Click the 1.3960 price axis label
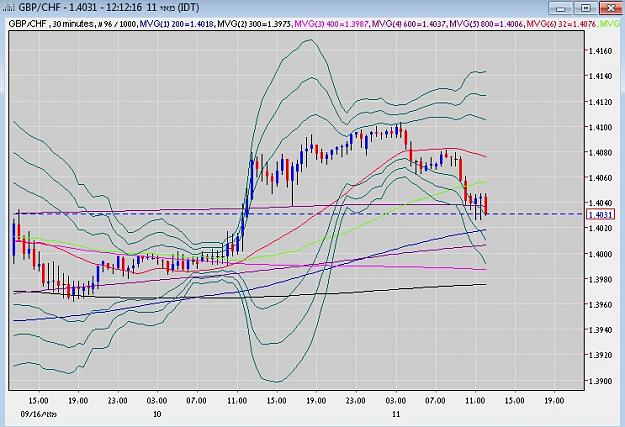This screenshot has height=427, width=625. coord(600,305)
